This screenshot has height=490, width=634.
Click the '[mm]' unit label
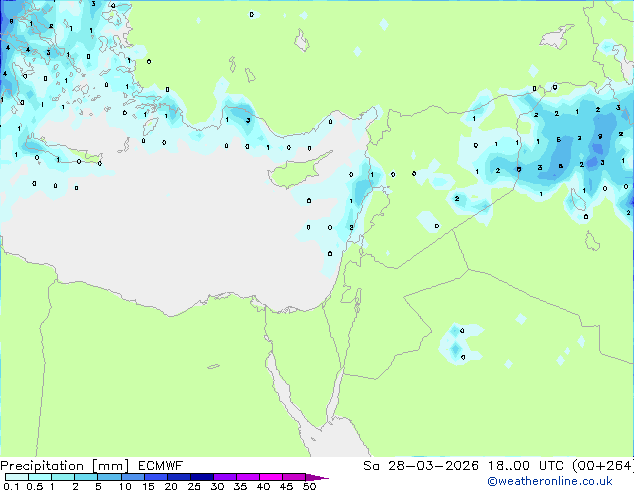pos(111,466)
